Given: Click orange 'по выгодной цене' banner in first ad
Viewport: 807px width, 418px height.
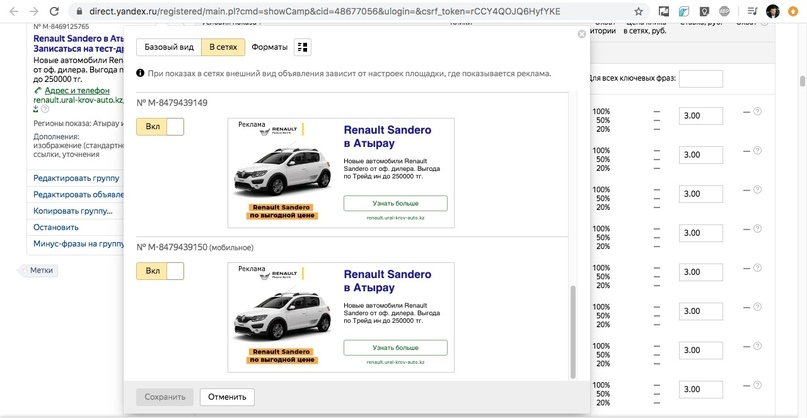Looking at the screenshot, I should point(282,216).
